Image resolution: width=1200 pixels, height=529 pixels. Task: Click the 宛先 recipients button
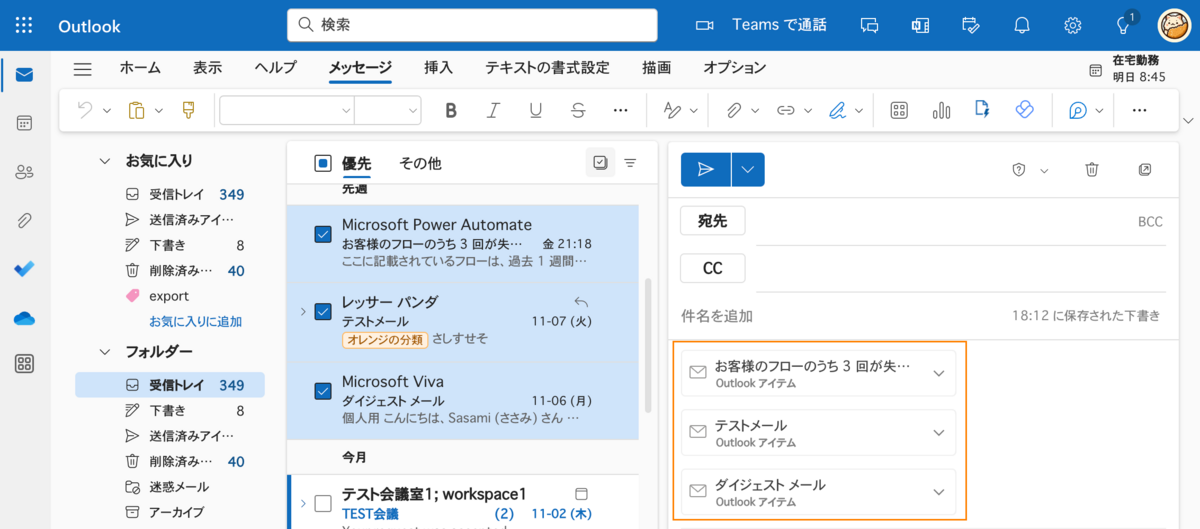712,221
